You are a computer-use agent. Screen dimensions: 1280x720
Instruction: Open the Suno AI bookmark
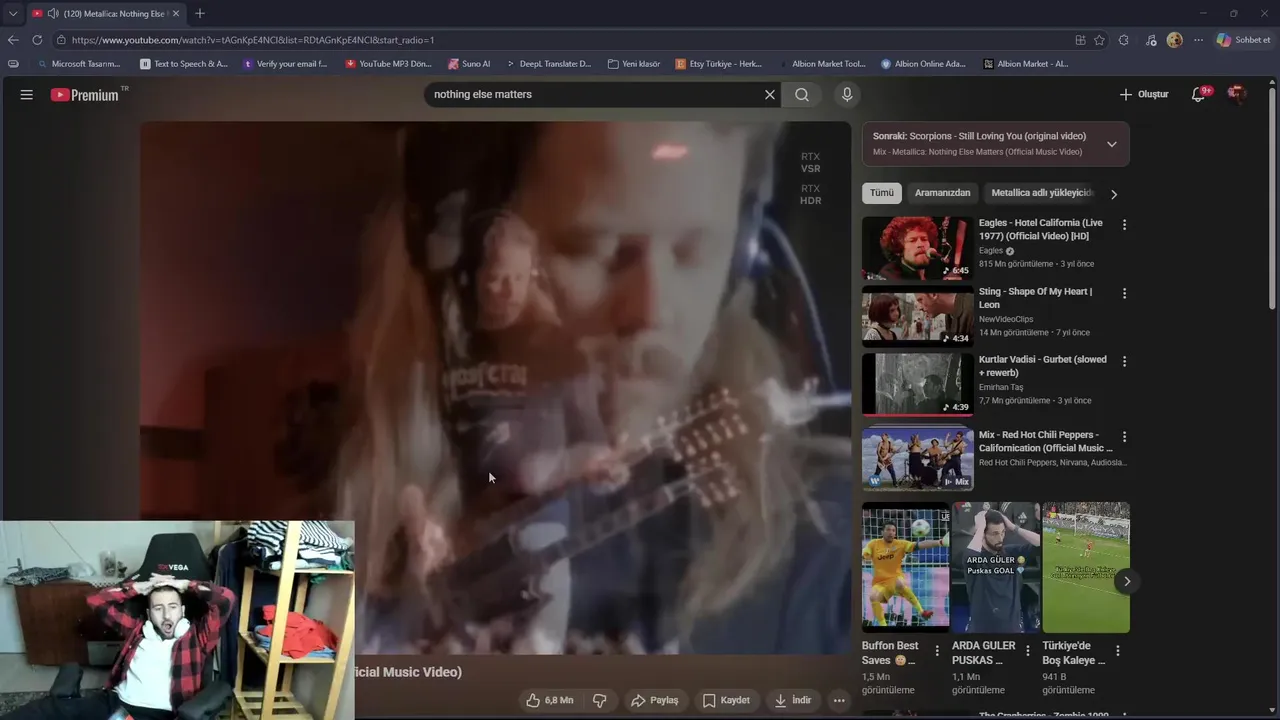click(469, 64)
